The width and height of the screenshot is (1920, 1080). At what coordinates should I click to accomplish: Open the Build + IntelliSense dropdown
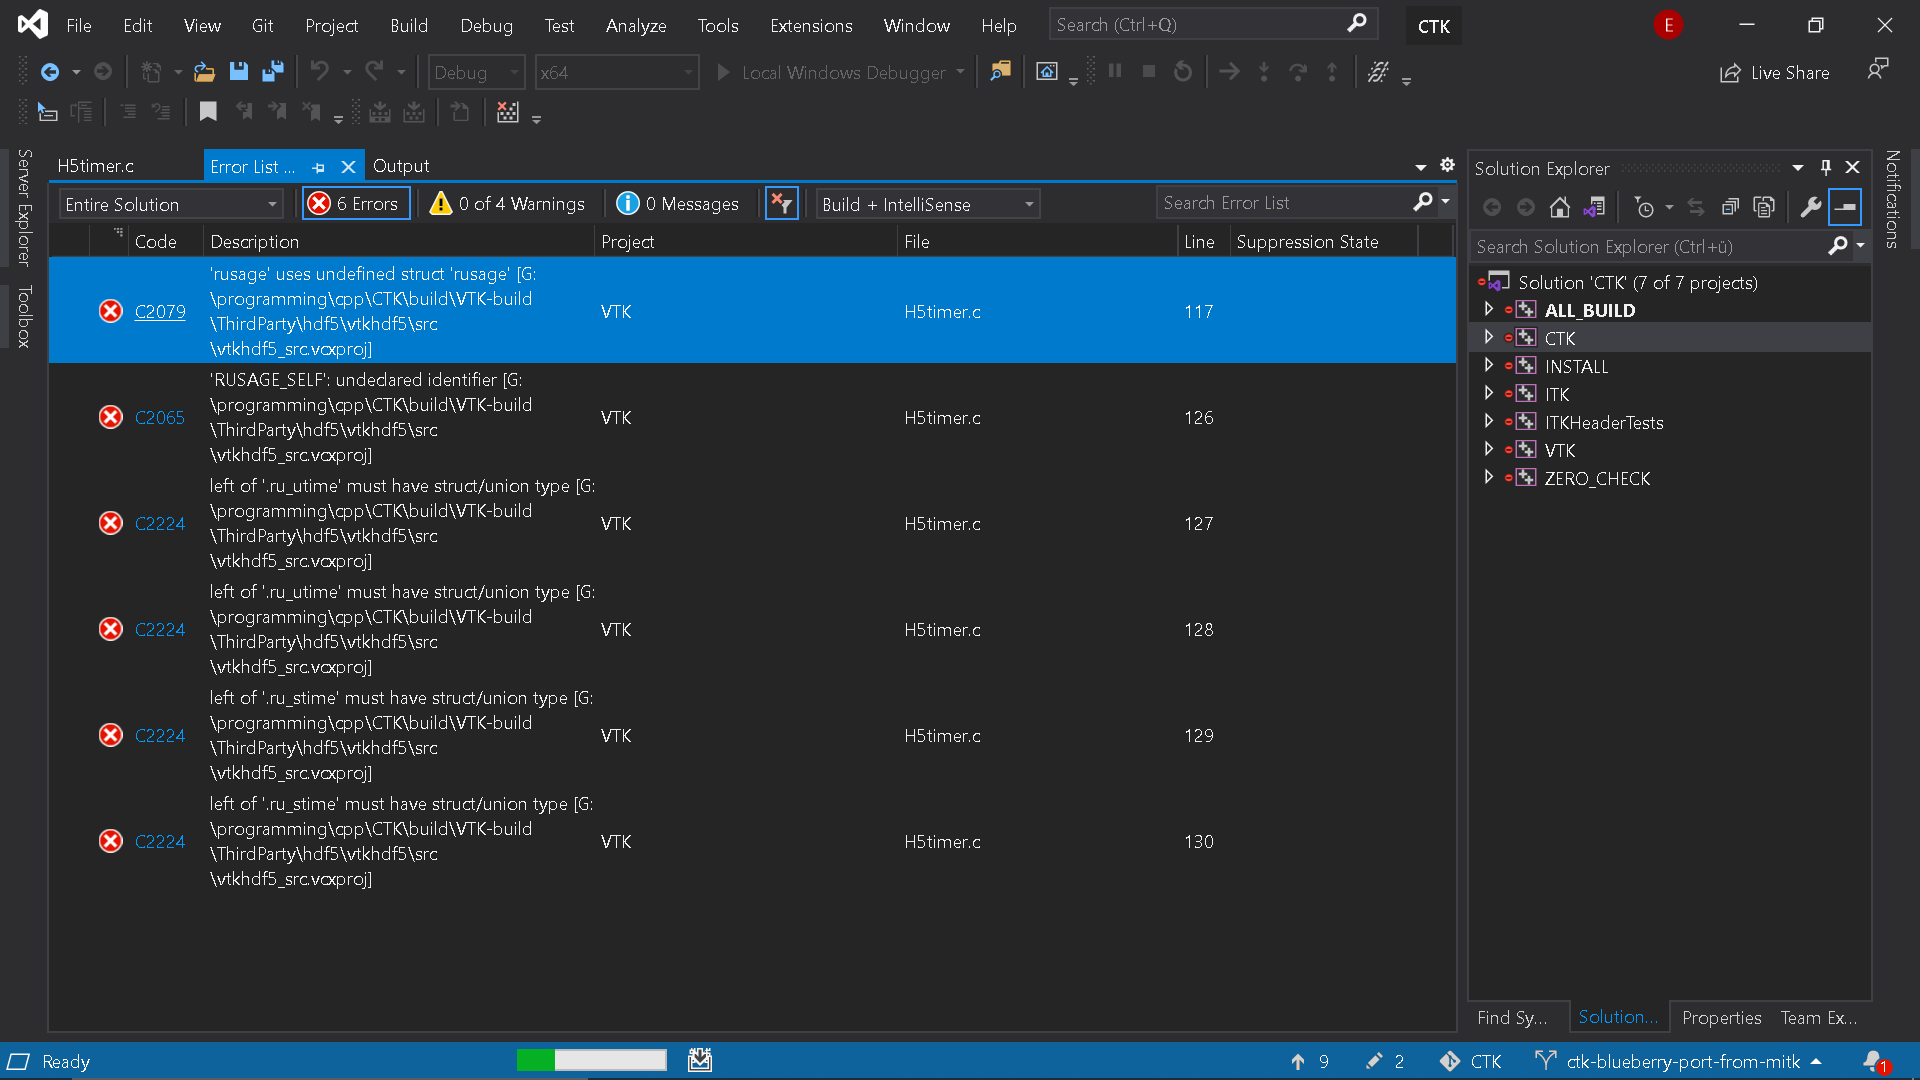pyautogui.click(x=927, y=204)
